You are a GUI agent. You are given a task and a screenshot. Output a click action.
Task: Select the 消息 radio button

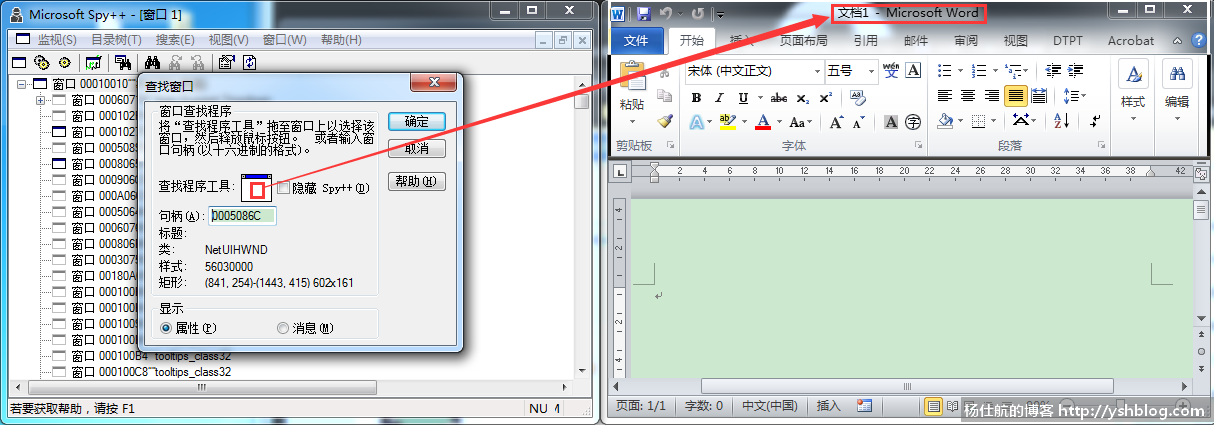283,328
